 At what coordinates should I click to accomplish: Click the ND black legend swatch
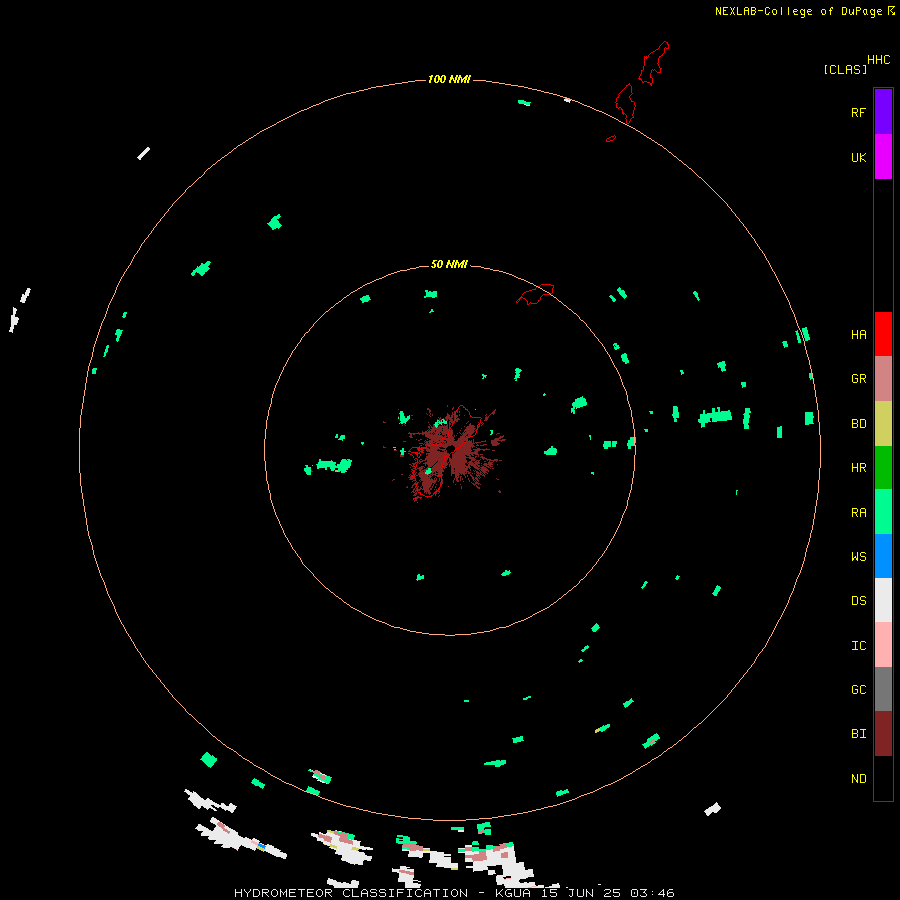pyautogui.click(x=883, y=778)
